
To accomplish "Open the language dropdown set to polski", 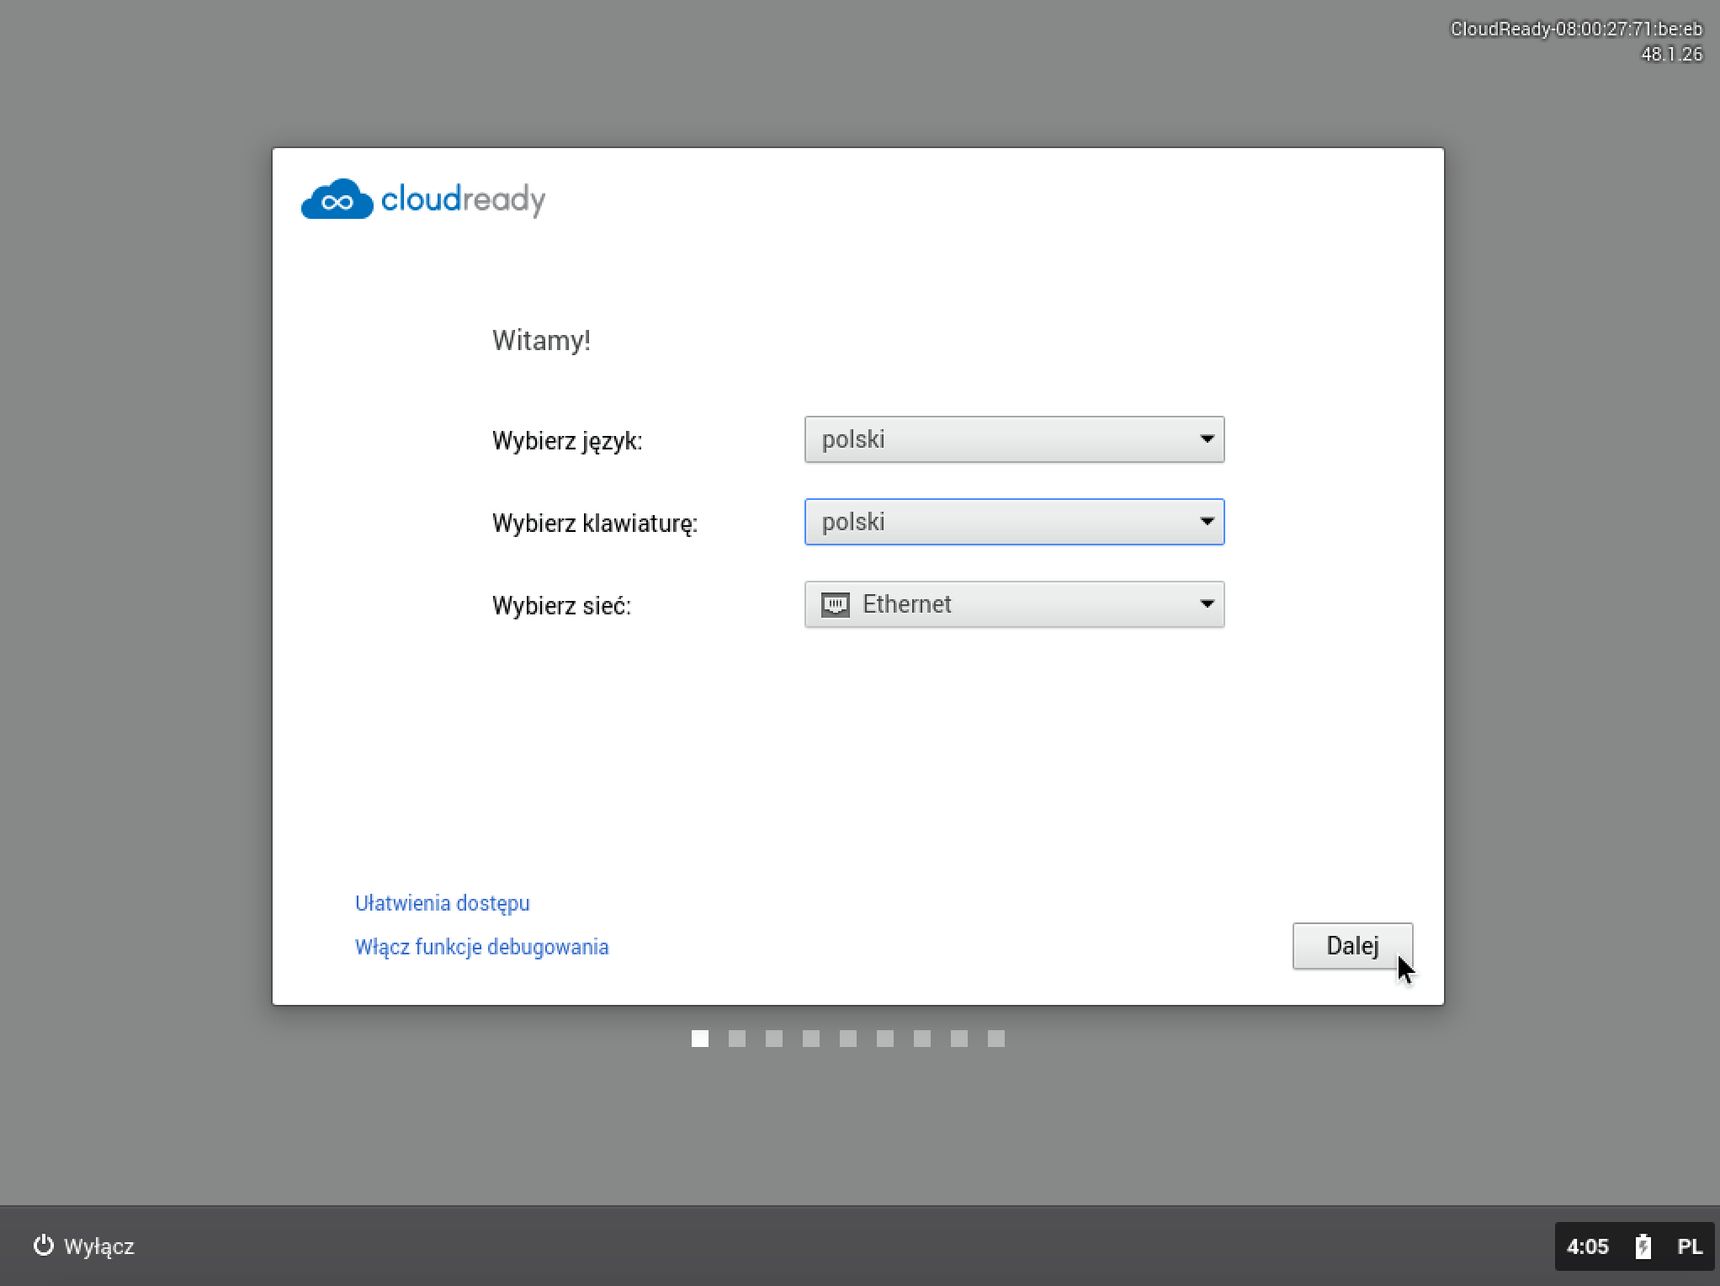I will tap(1014, 440).
